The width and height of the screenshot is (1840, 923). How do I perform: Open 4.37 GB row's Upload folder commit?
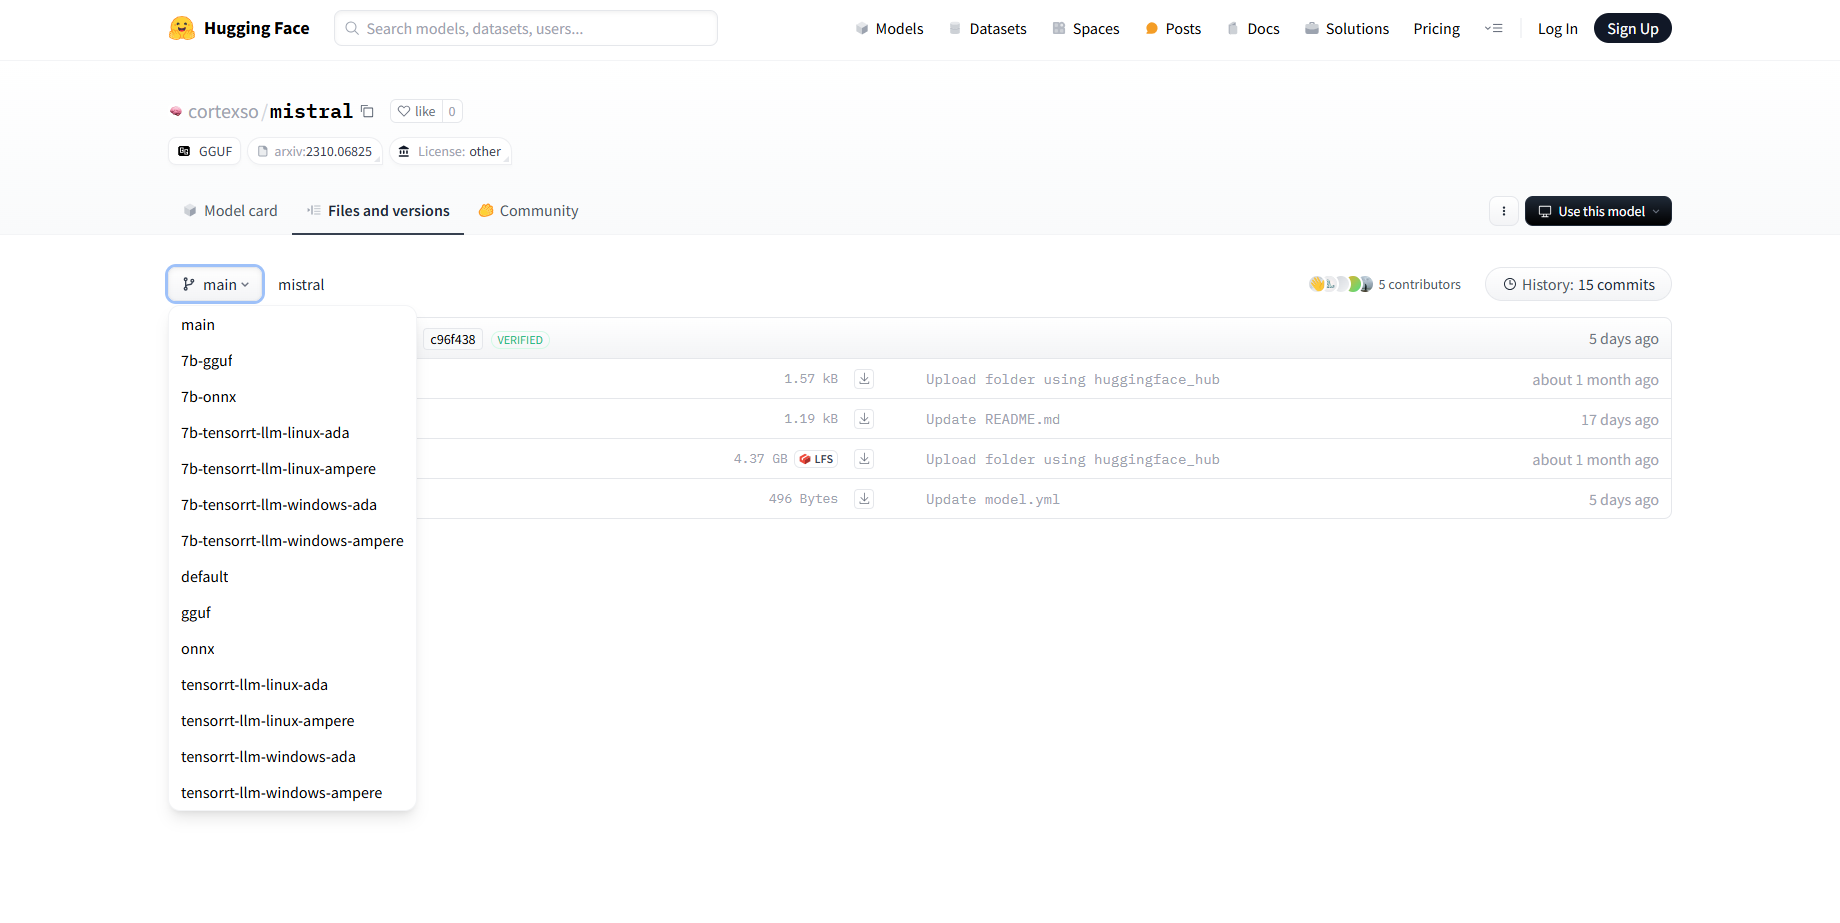(1073, 459)
